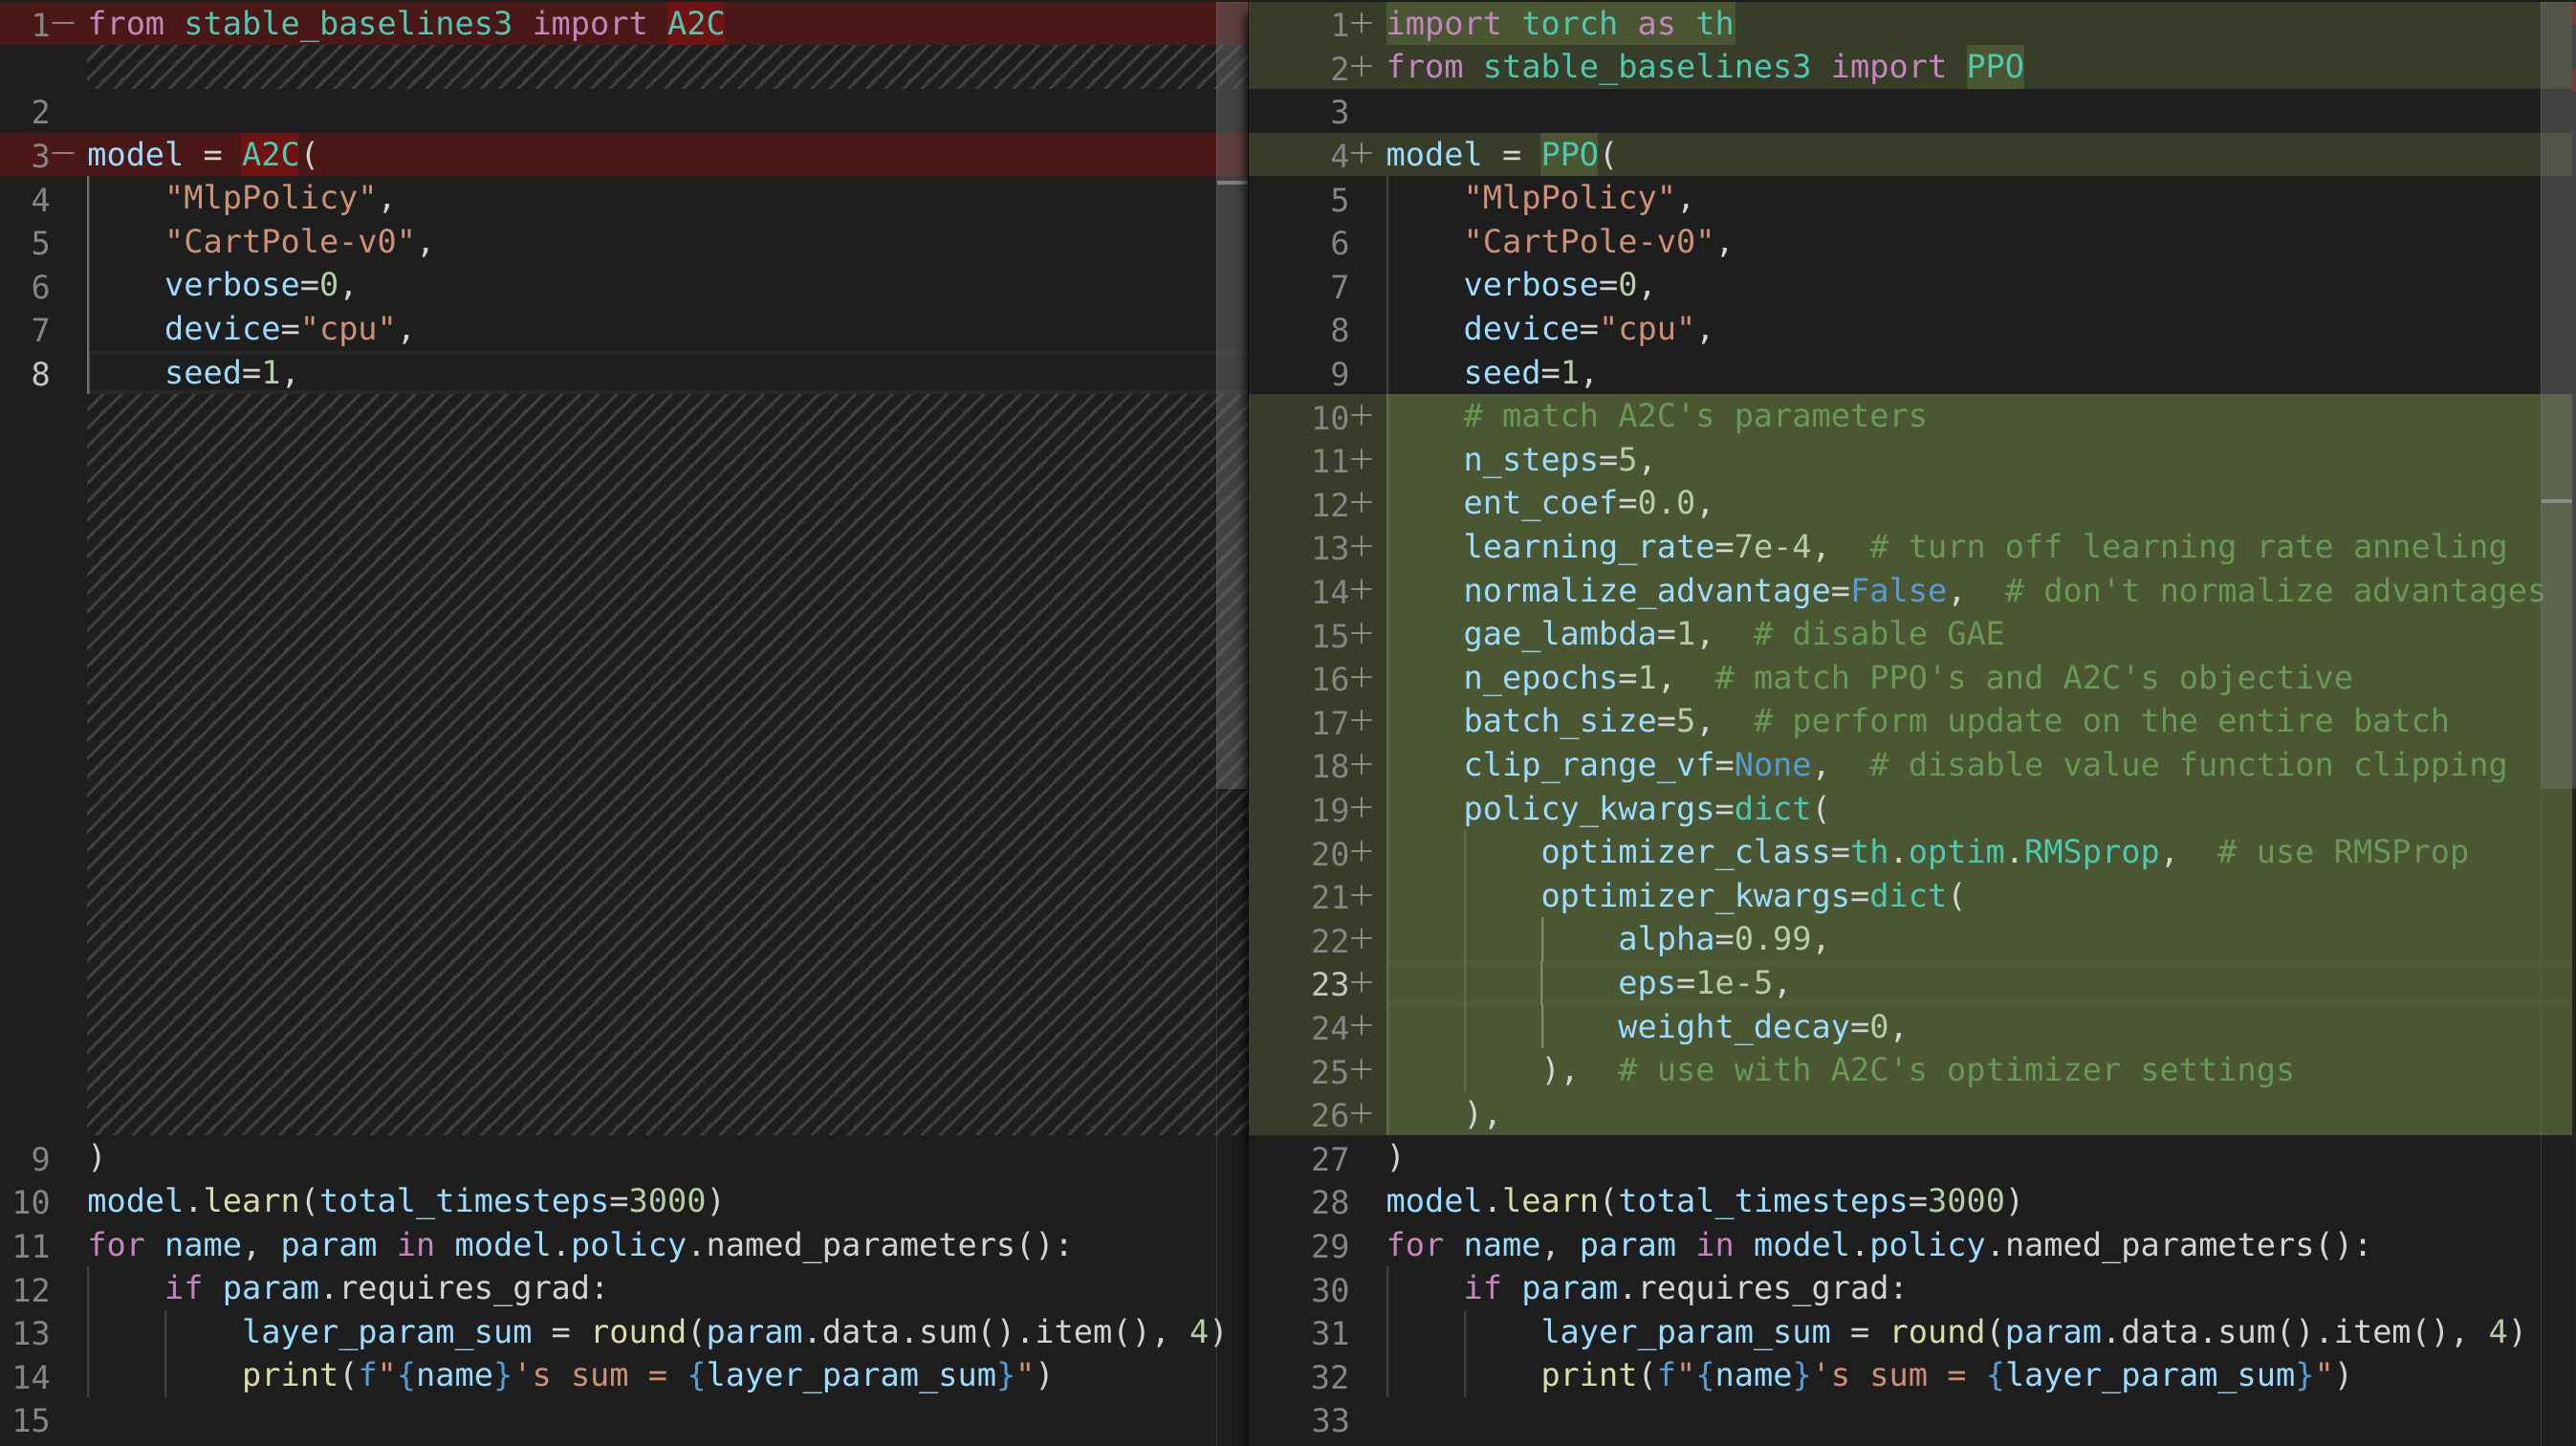Place cursor on removed 'A2C' import token

coord(696,23)
